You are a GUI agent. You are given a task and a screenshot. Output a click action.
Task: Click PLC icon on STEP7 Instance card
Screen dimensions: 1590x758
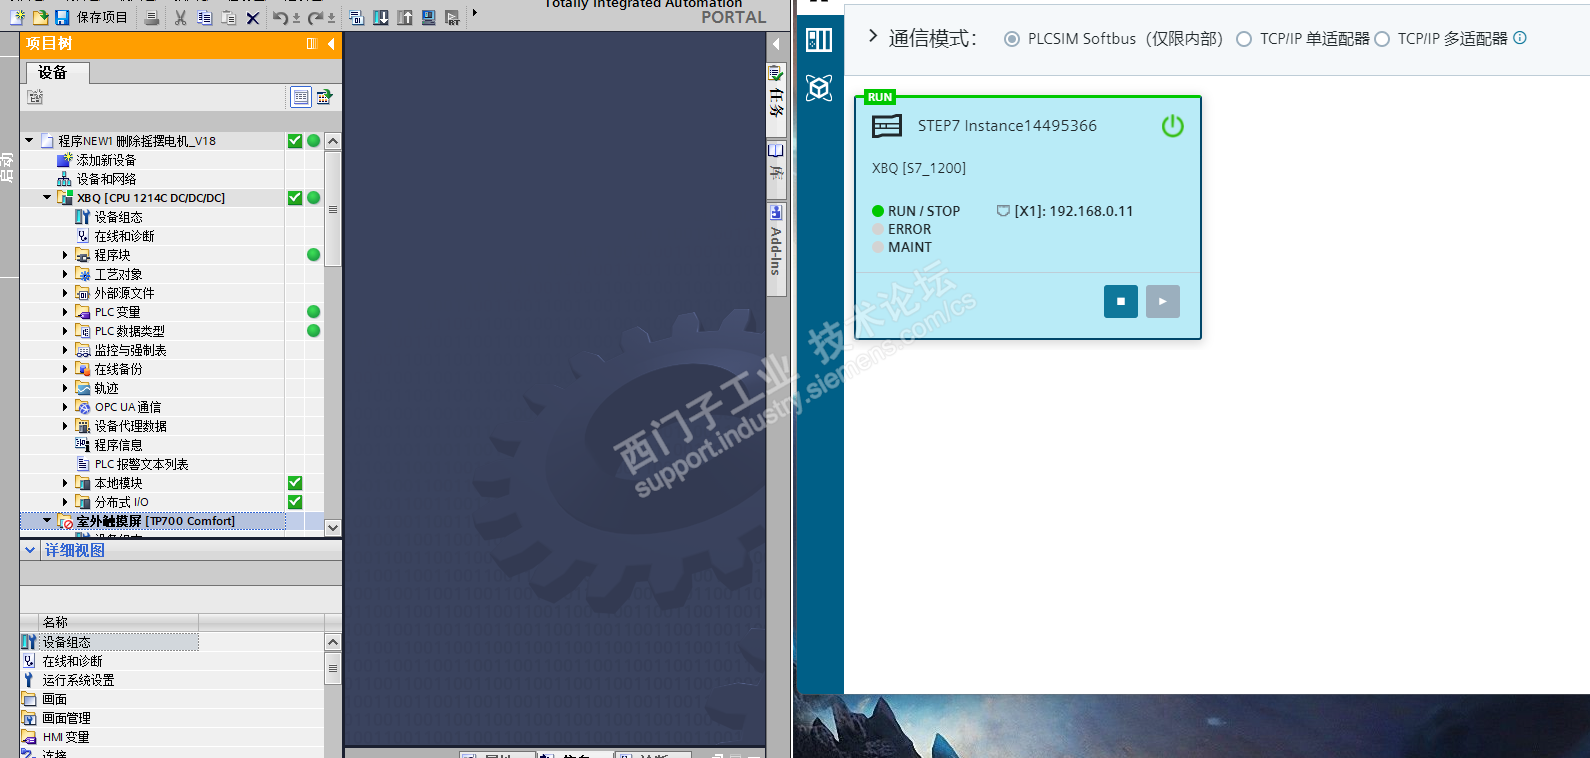coord(887,126)
